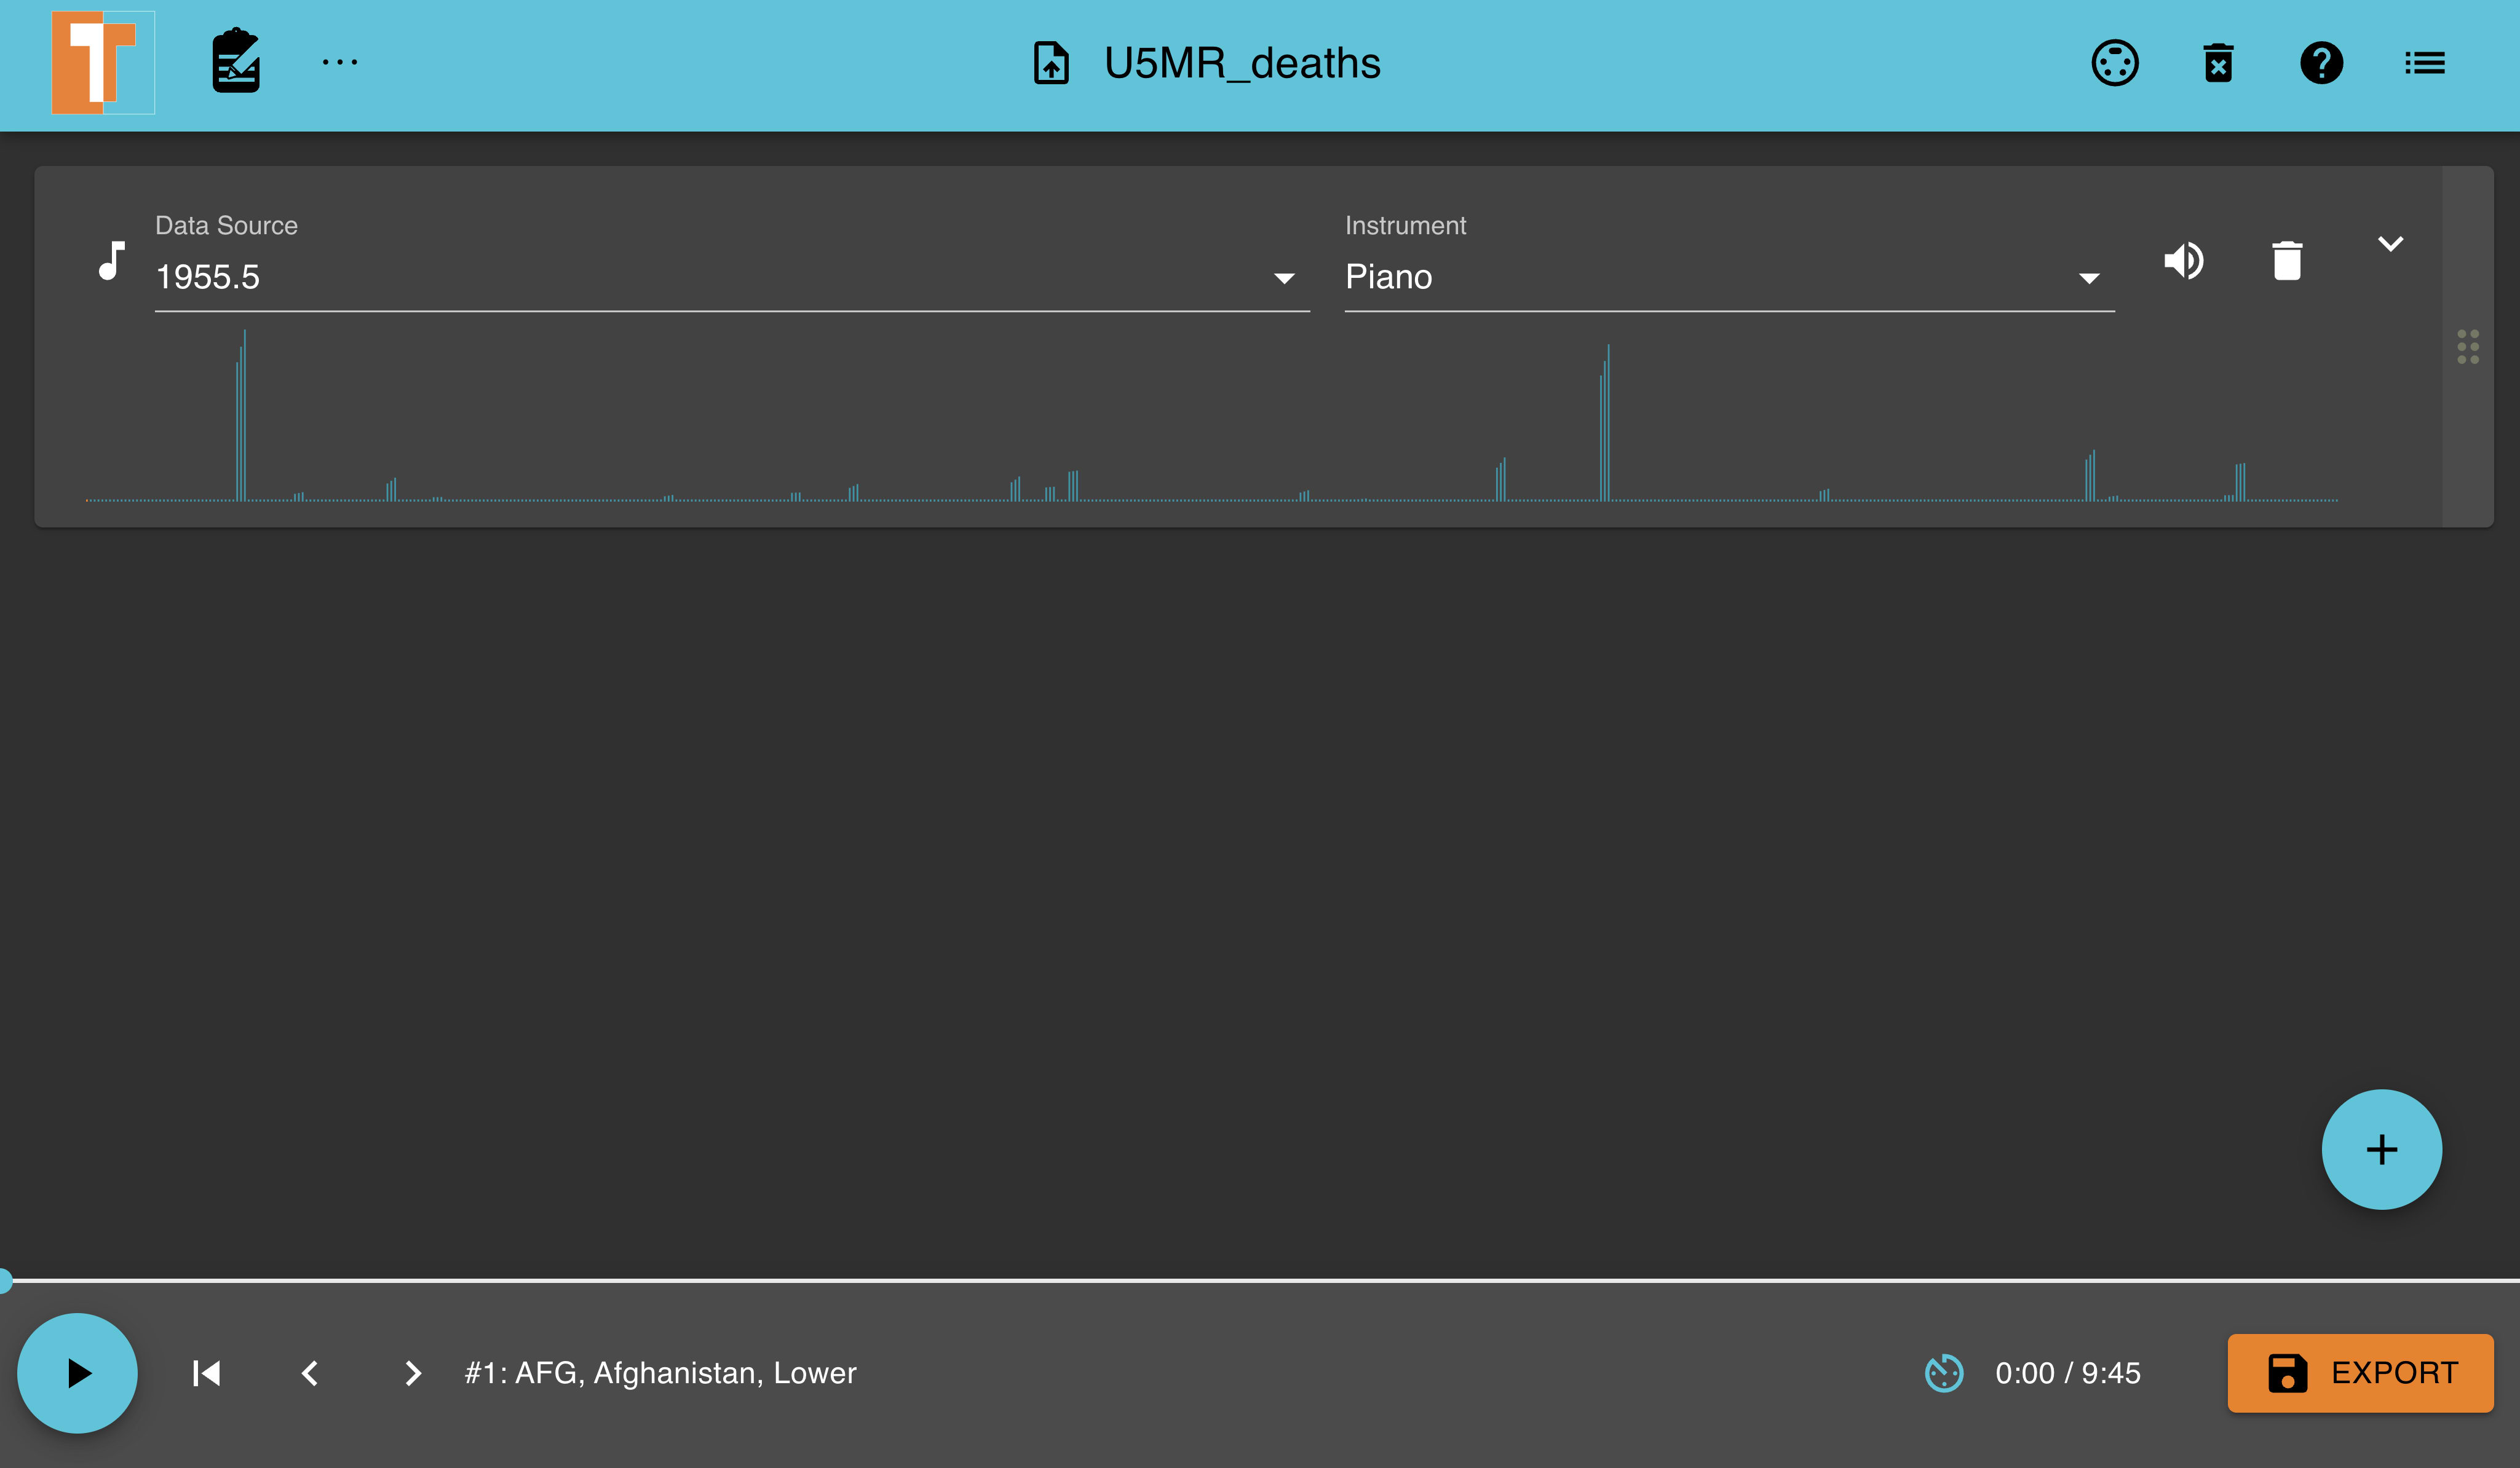Click the orange T app logo

pyautogui.click(x=102, y=62)
